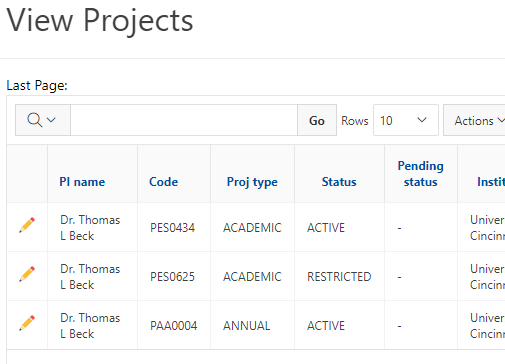505x364 pixels.
Task: Click the ANNUAL project type cell
Action: [x=246, y=326]
